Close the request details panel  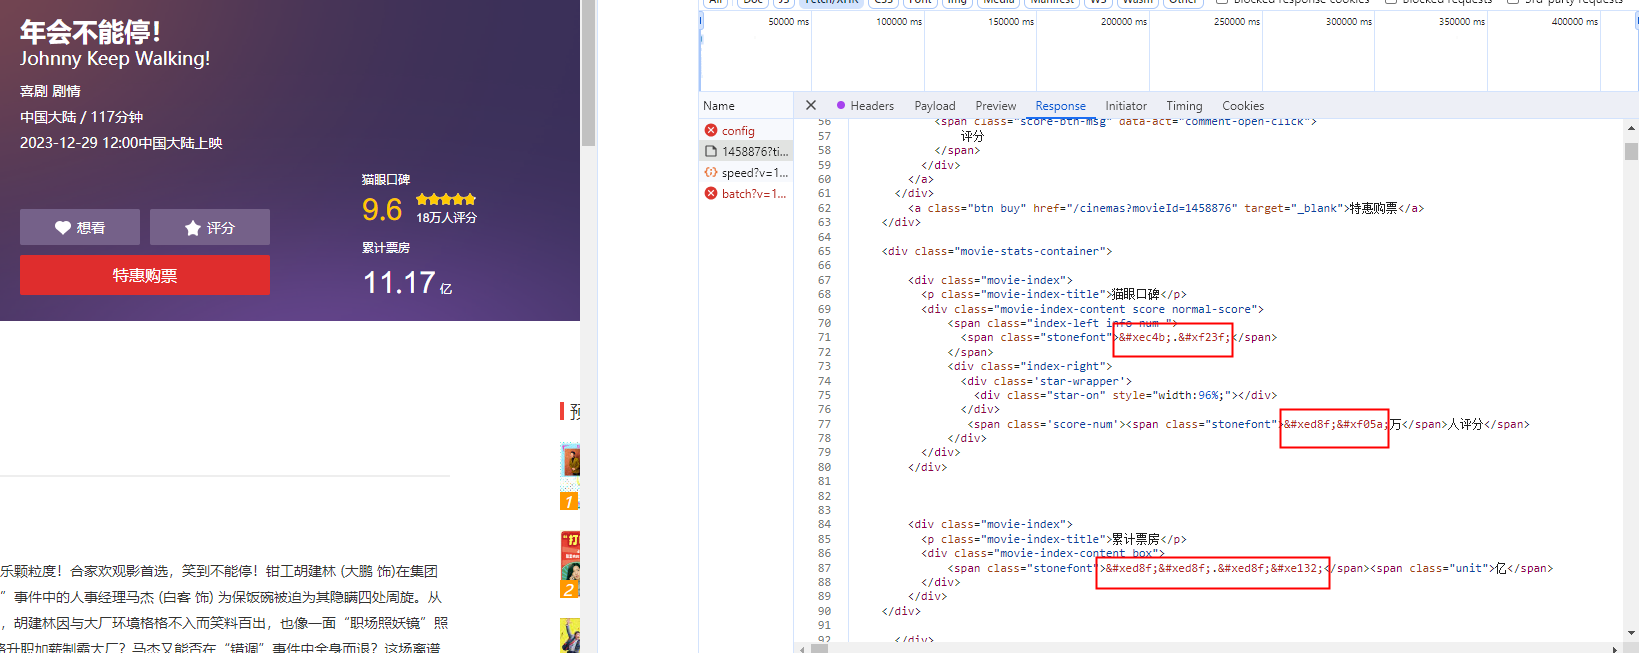(x=811, y=105)
